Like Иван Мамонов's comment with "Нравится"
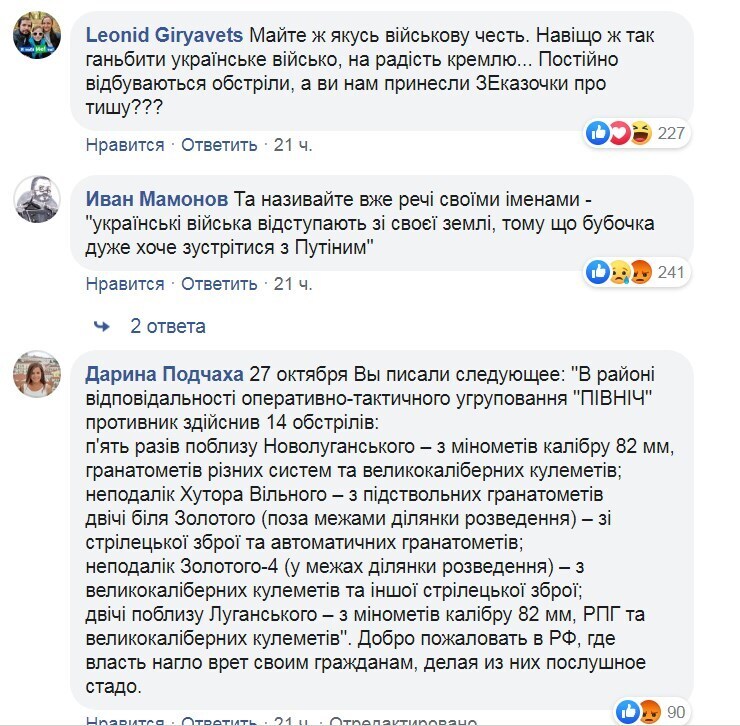This screenshot has height=726, width=740. pyautogui.click(x=125, y=284)
